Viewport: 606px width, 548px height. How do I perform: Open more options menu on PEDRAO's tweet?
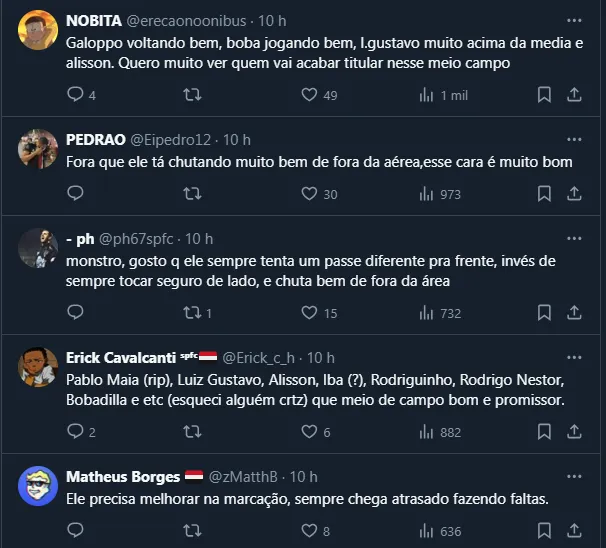[x=574, y=139]
